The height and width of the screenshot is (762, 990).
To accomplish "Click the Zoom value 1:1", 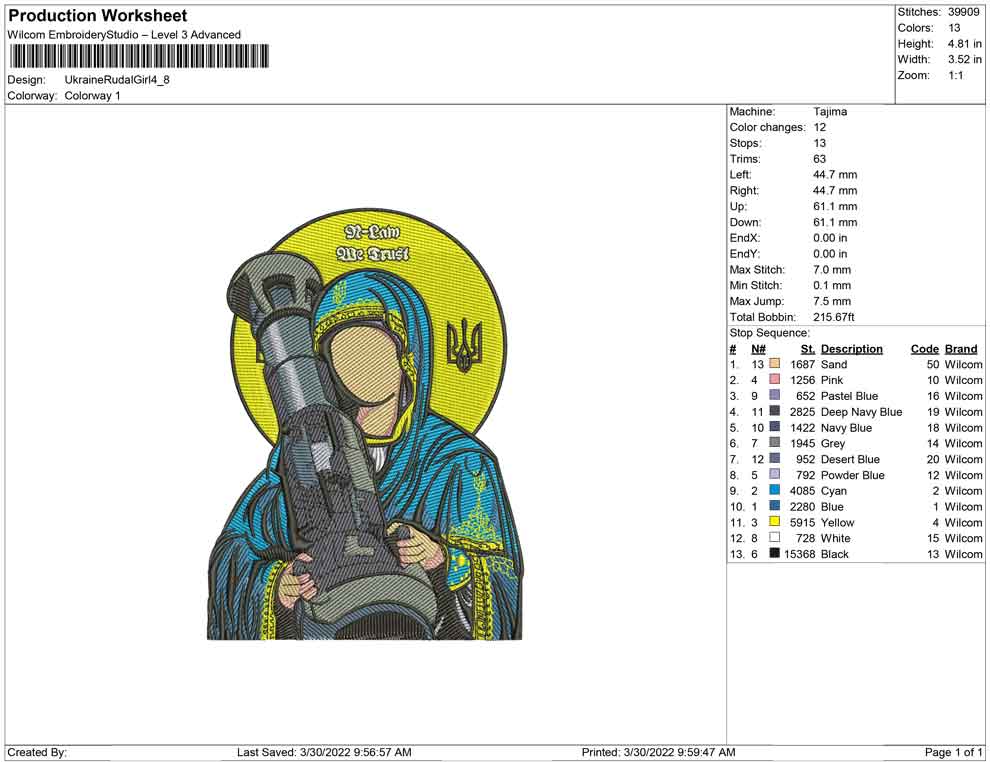I will point(956,75).
